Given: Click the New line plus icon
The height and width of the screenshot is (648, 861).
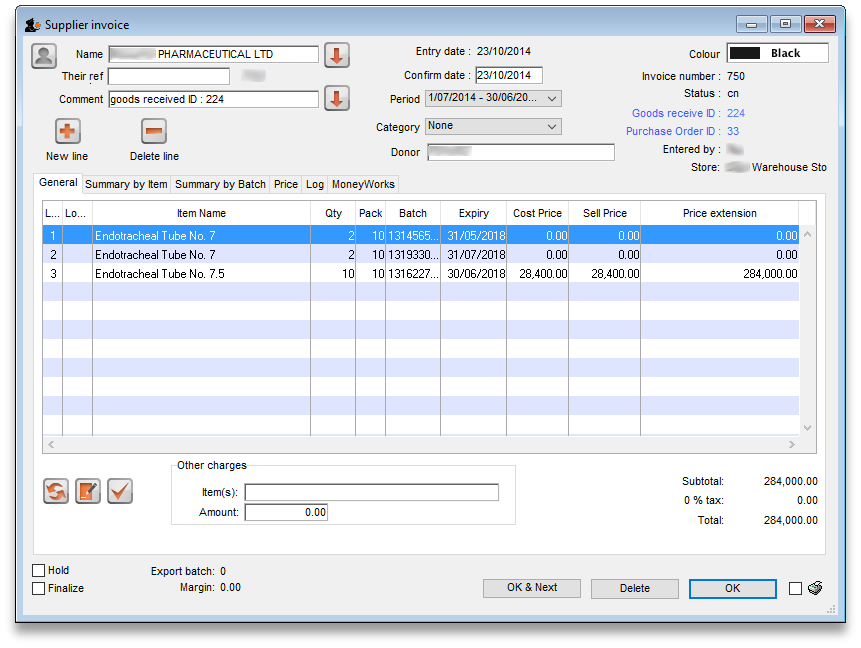Looking at the screenshot, I should pos(67,131).
